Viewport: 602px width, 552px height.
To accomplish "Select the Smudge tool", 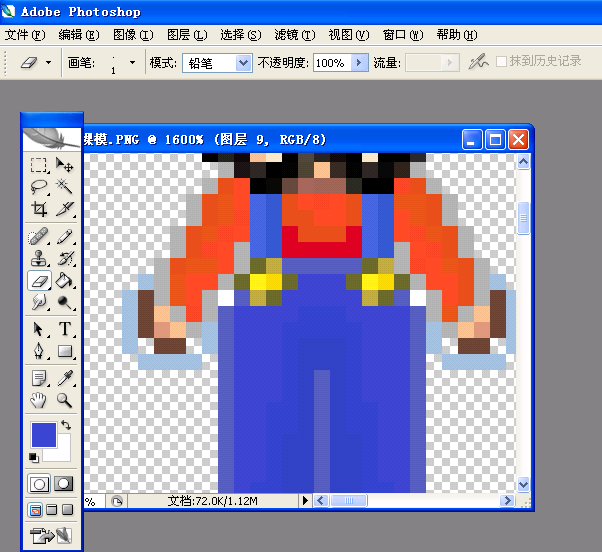I will [39, 302].
